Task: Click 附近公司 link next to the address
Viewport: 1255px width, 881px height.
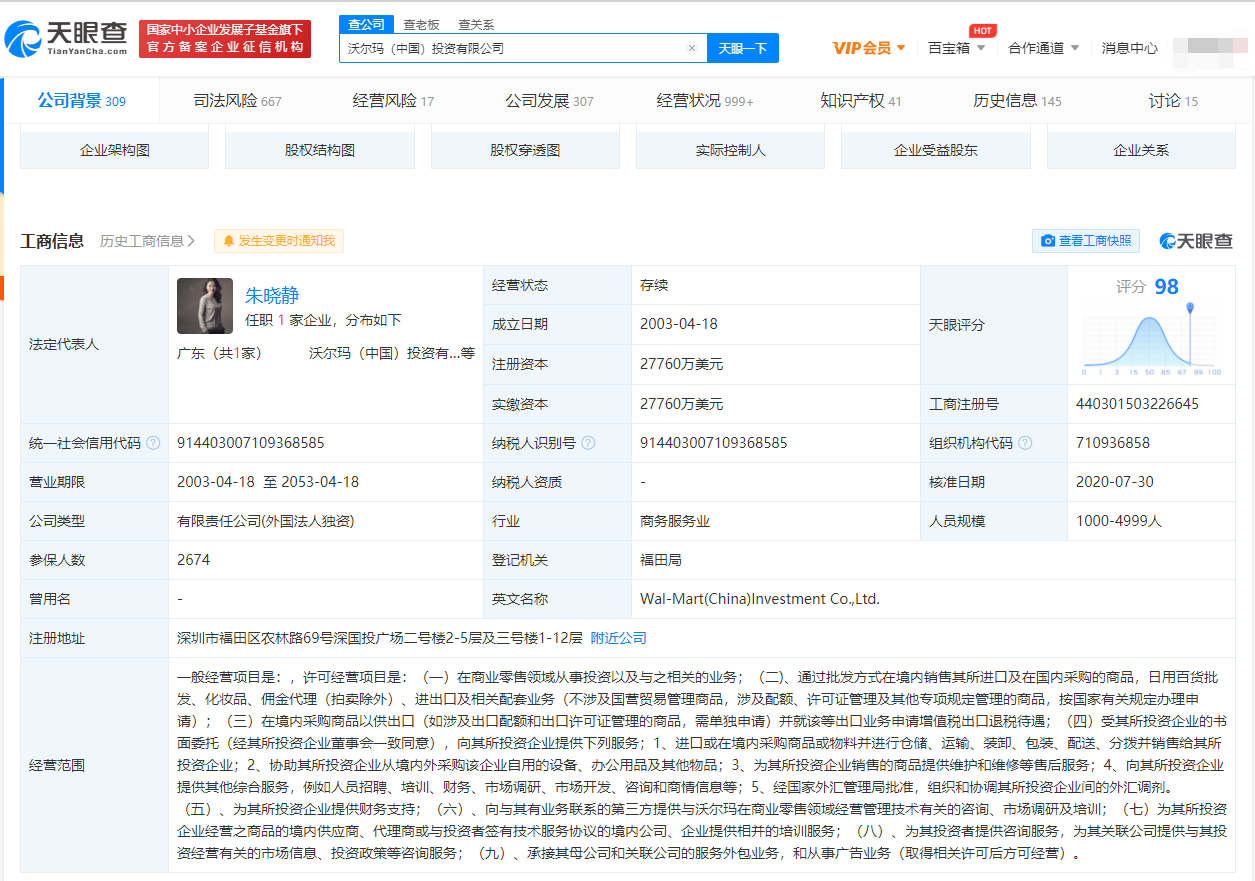Action: click(619, 638)
